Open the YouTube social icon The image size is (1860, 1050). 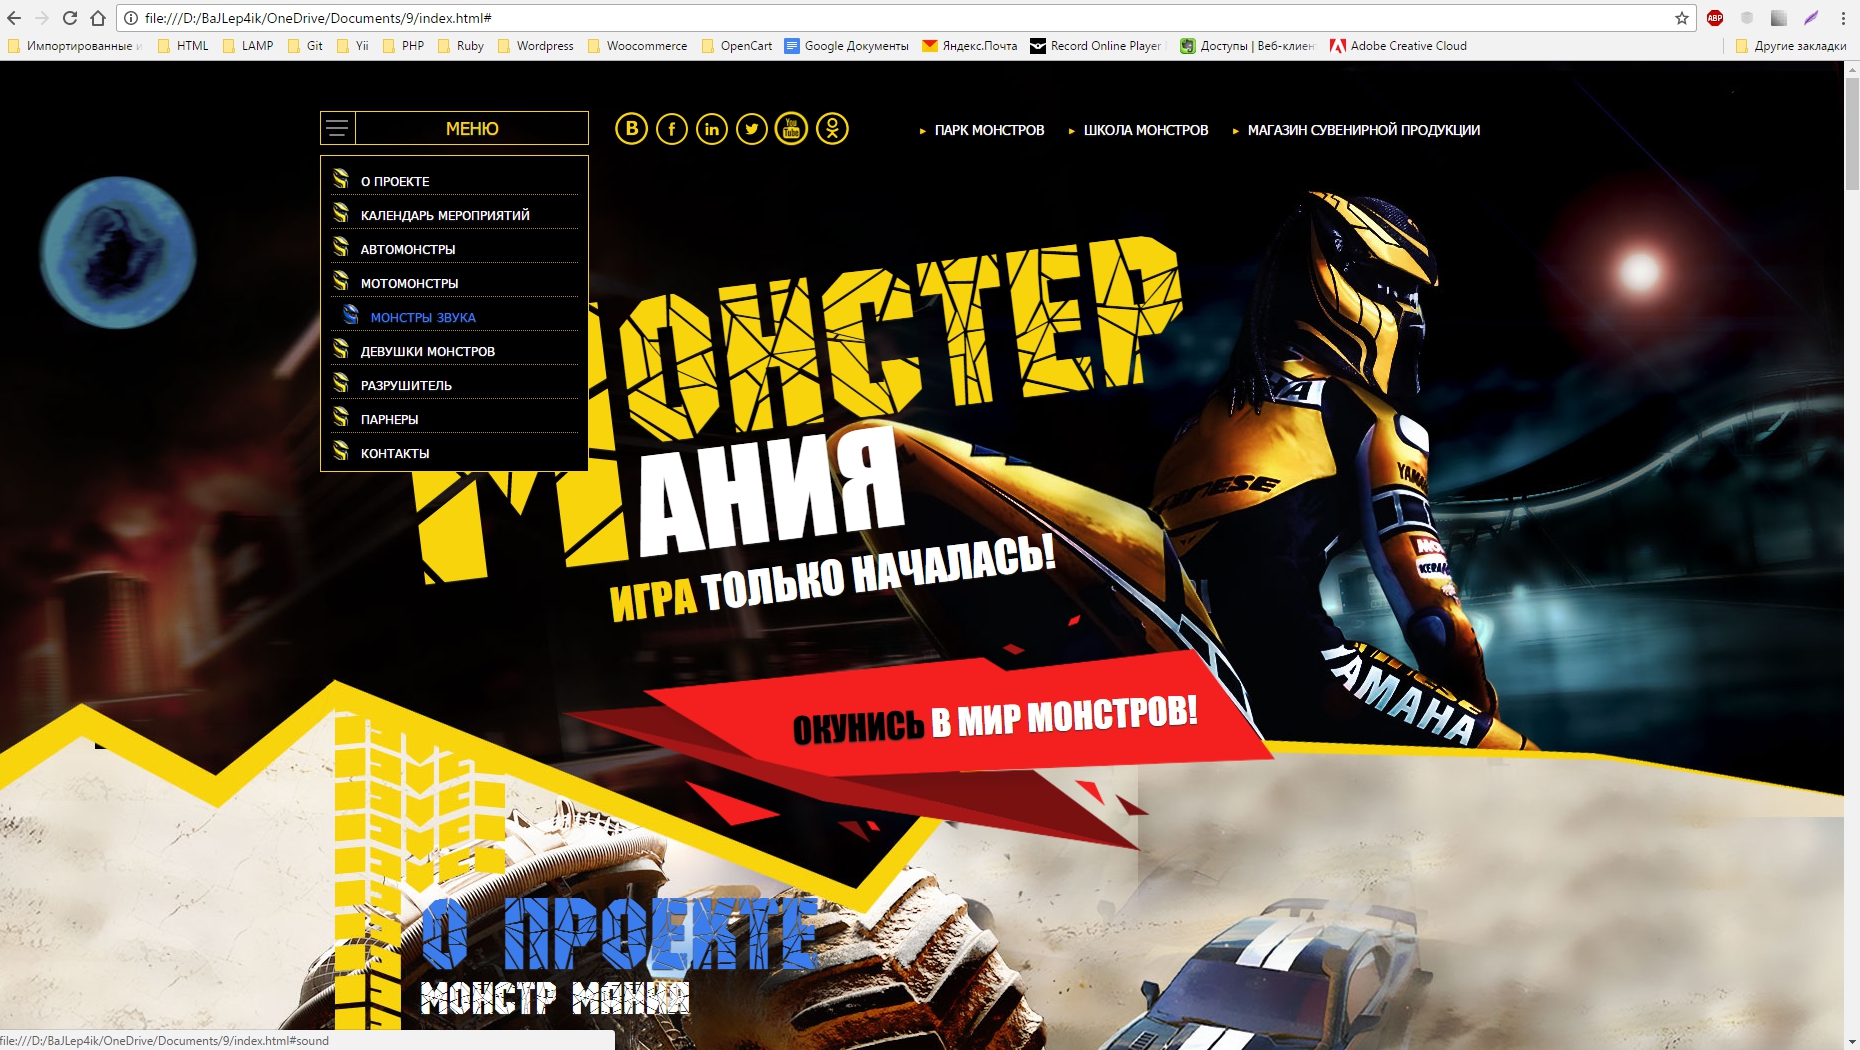pyautogui.click(x=791, y=129)
